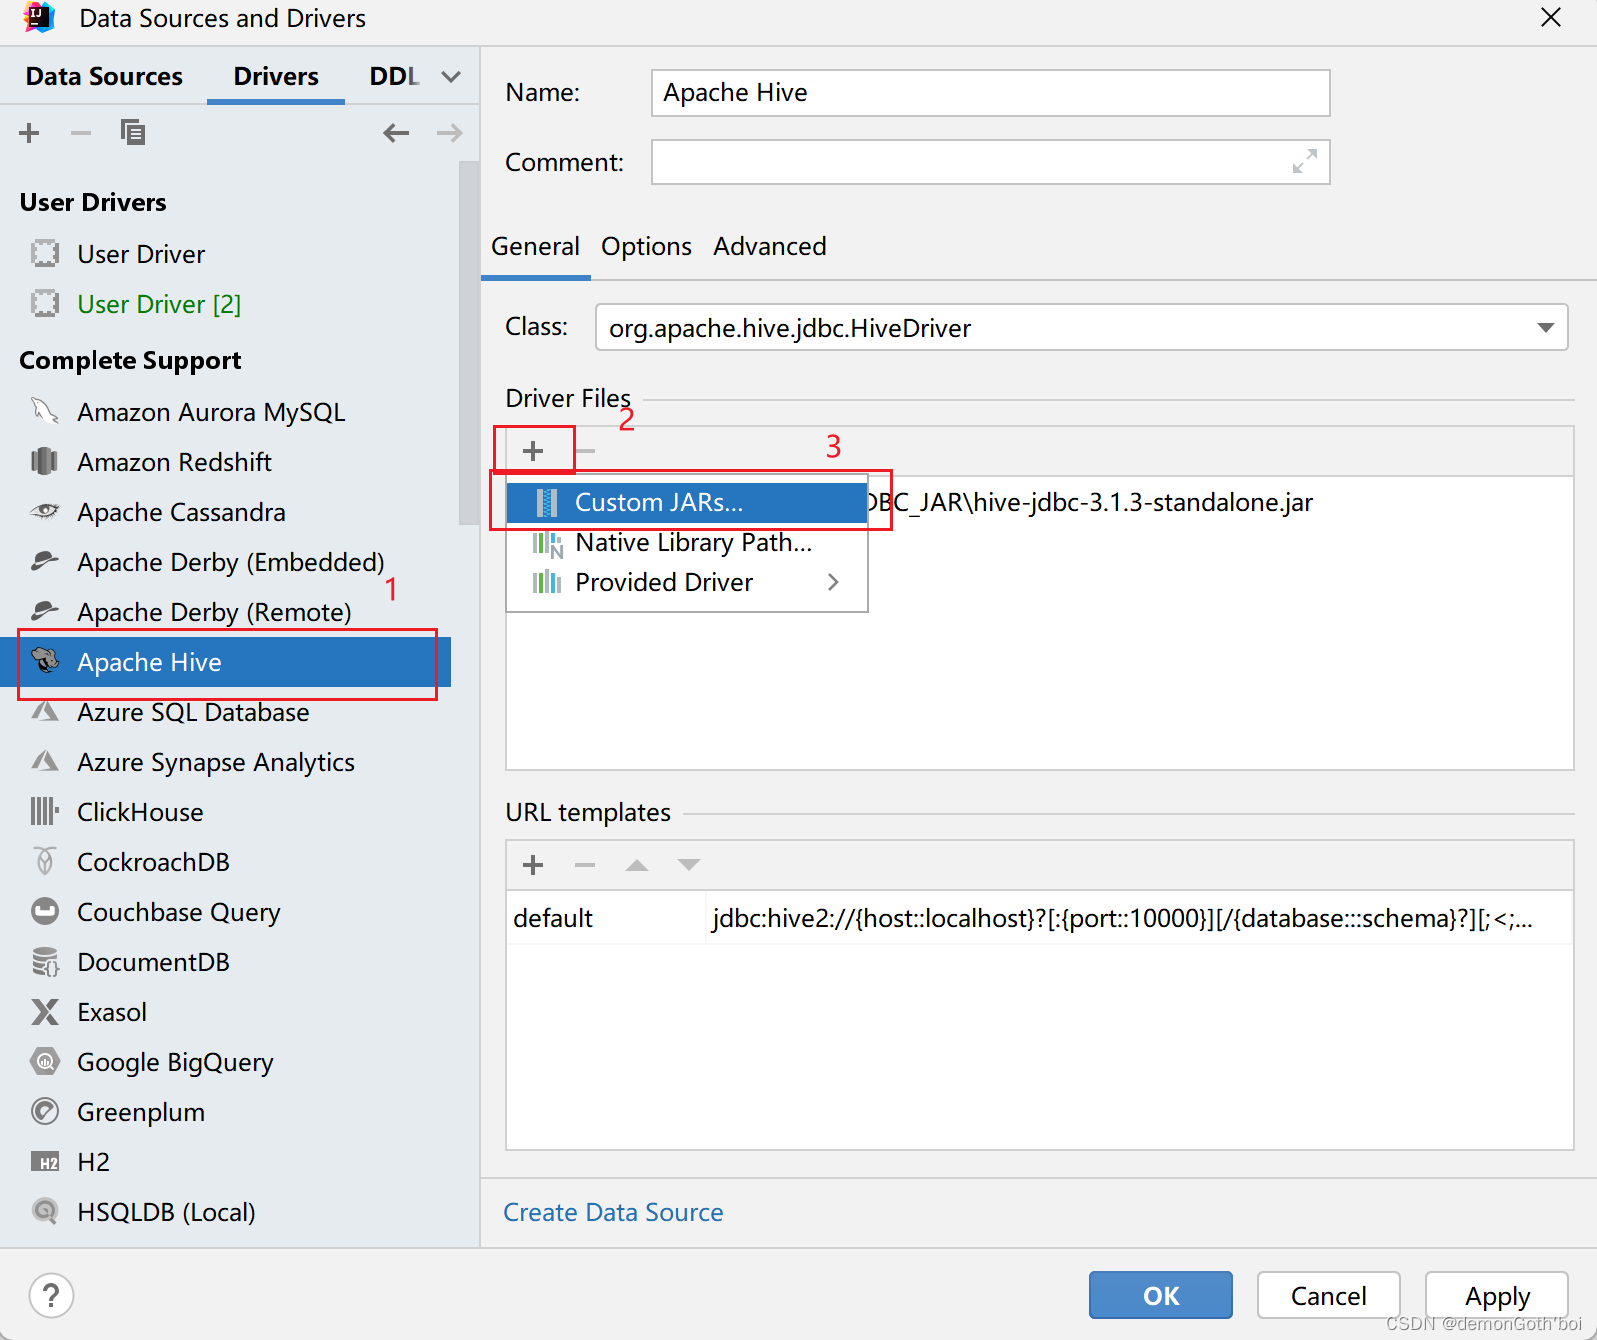Click the Google BigQuery icon

point(45,1062)
